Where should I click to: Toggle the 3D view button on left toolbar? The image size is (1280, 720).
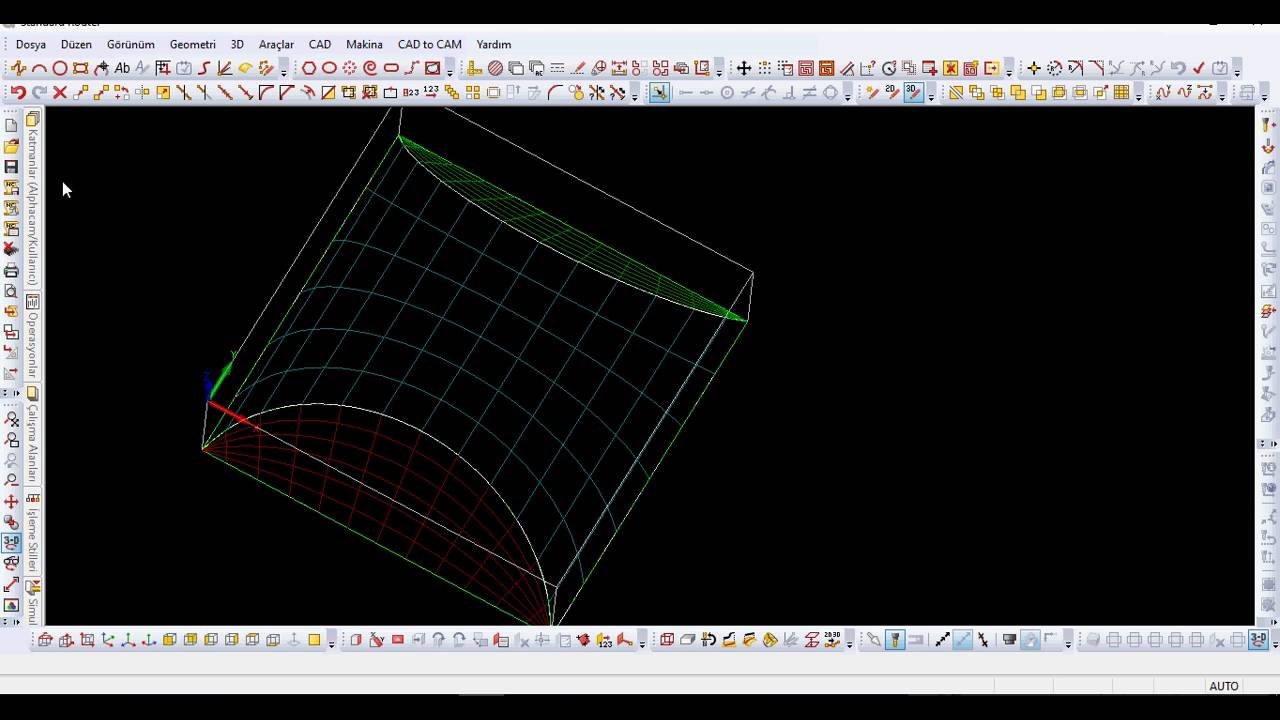(11, 543)
